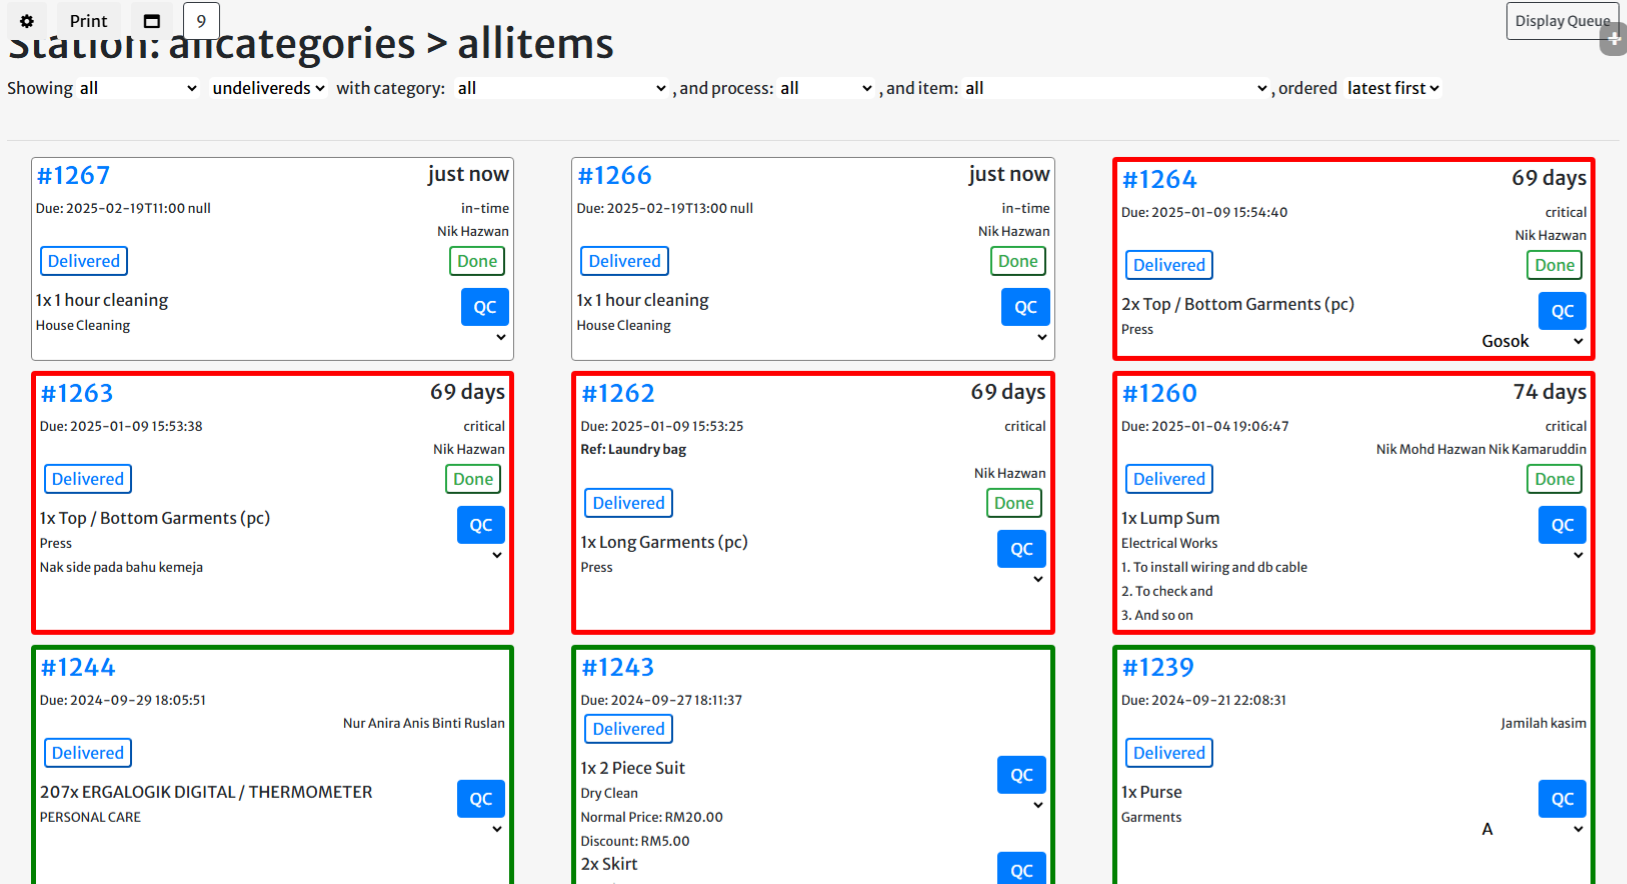
Task: Click QC for Purse in #1239
Action: (1563, 799)
